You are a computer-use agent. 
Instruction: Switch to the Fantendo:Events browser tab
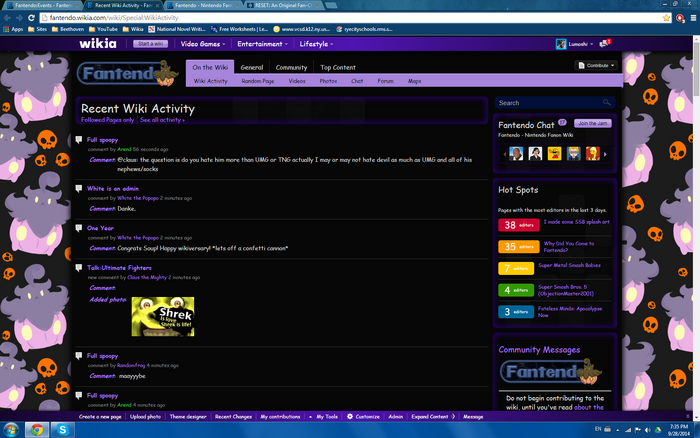click(42, 5)
